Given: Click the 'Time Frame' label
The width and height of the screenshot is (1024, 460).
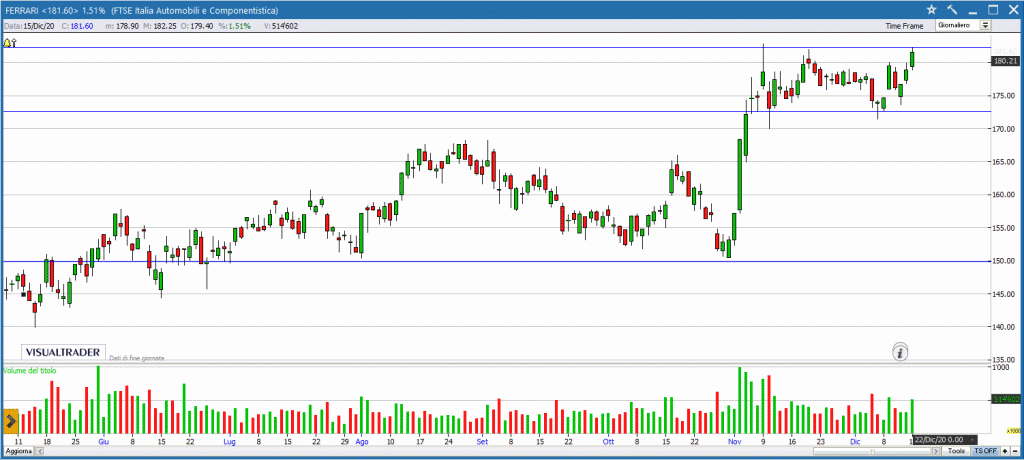Looking at the screenshot, I should tap(904, 26).
